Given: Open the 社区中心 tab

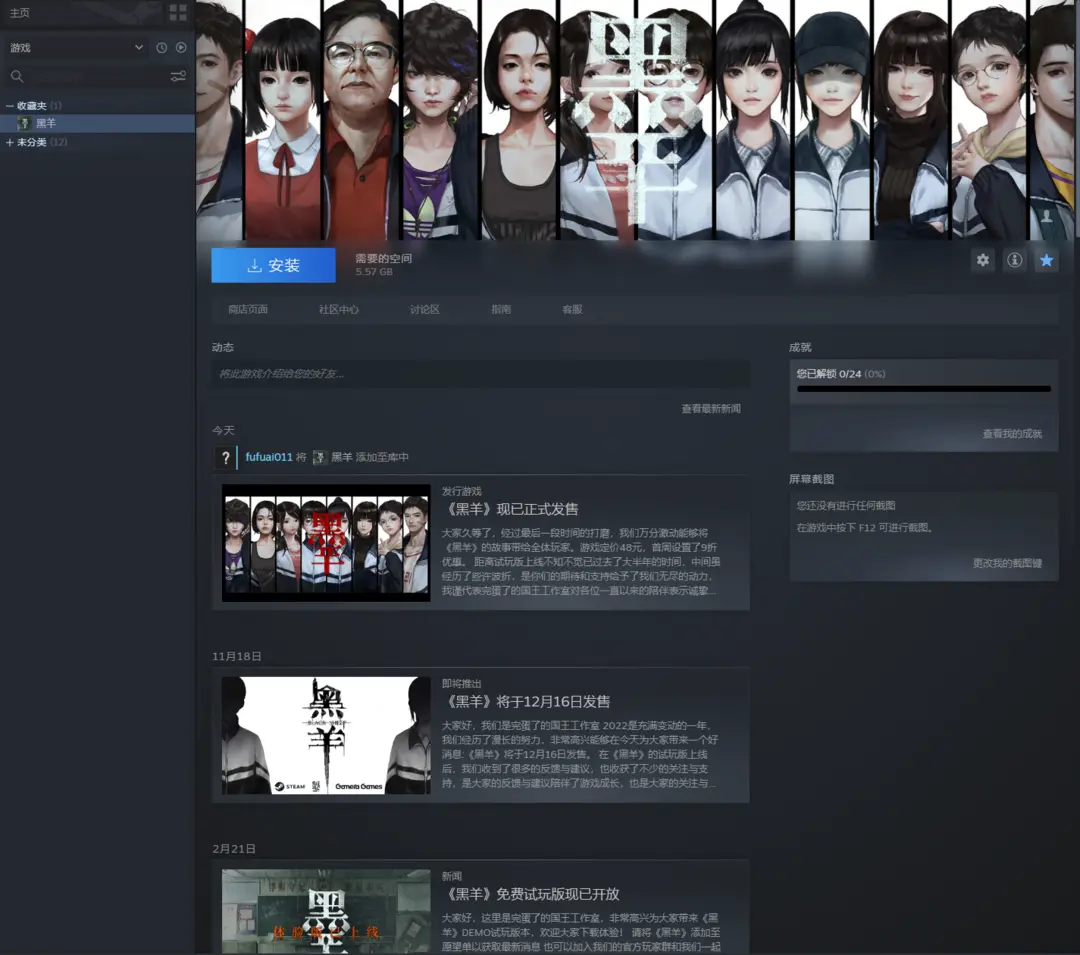Looking at the screenshot, I should [x=338, y=309].
